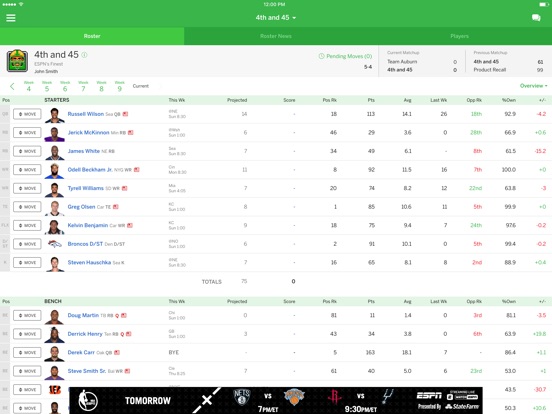The image size is (552, 414).
Task: Switch to the Players tab
Action: point(459,36)
